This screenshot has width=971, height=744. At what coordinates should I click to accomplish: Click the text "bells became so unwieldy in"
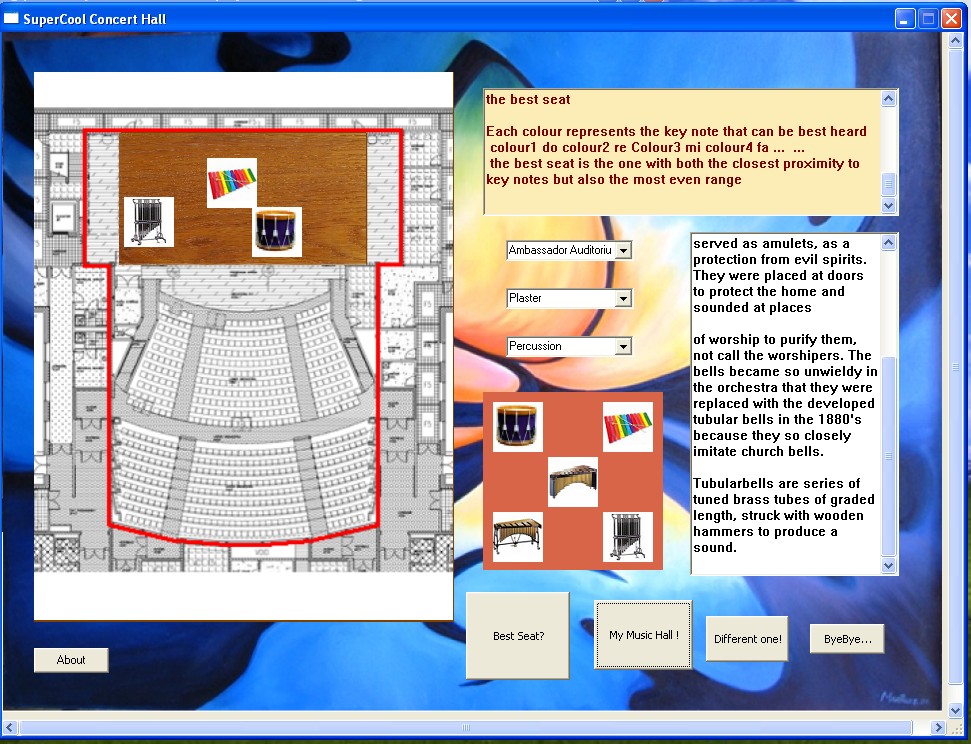click(x=785, y=372)
